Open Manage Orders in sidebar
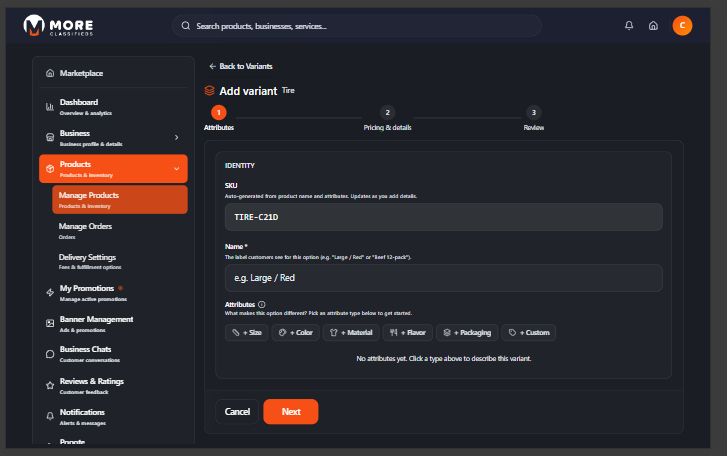 (85, 230)
